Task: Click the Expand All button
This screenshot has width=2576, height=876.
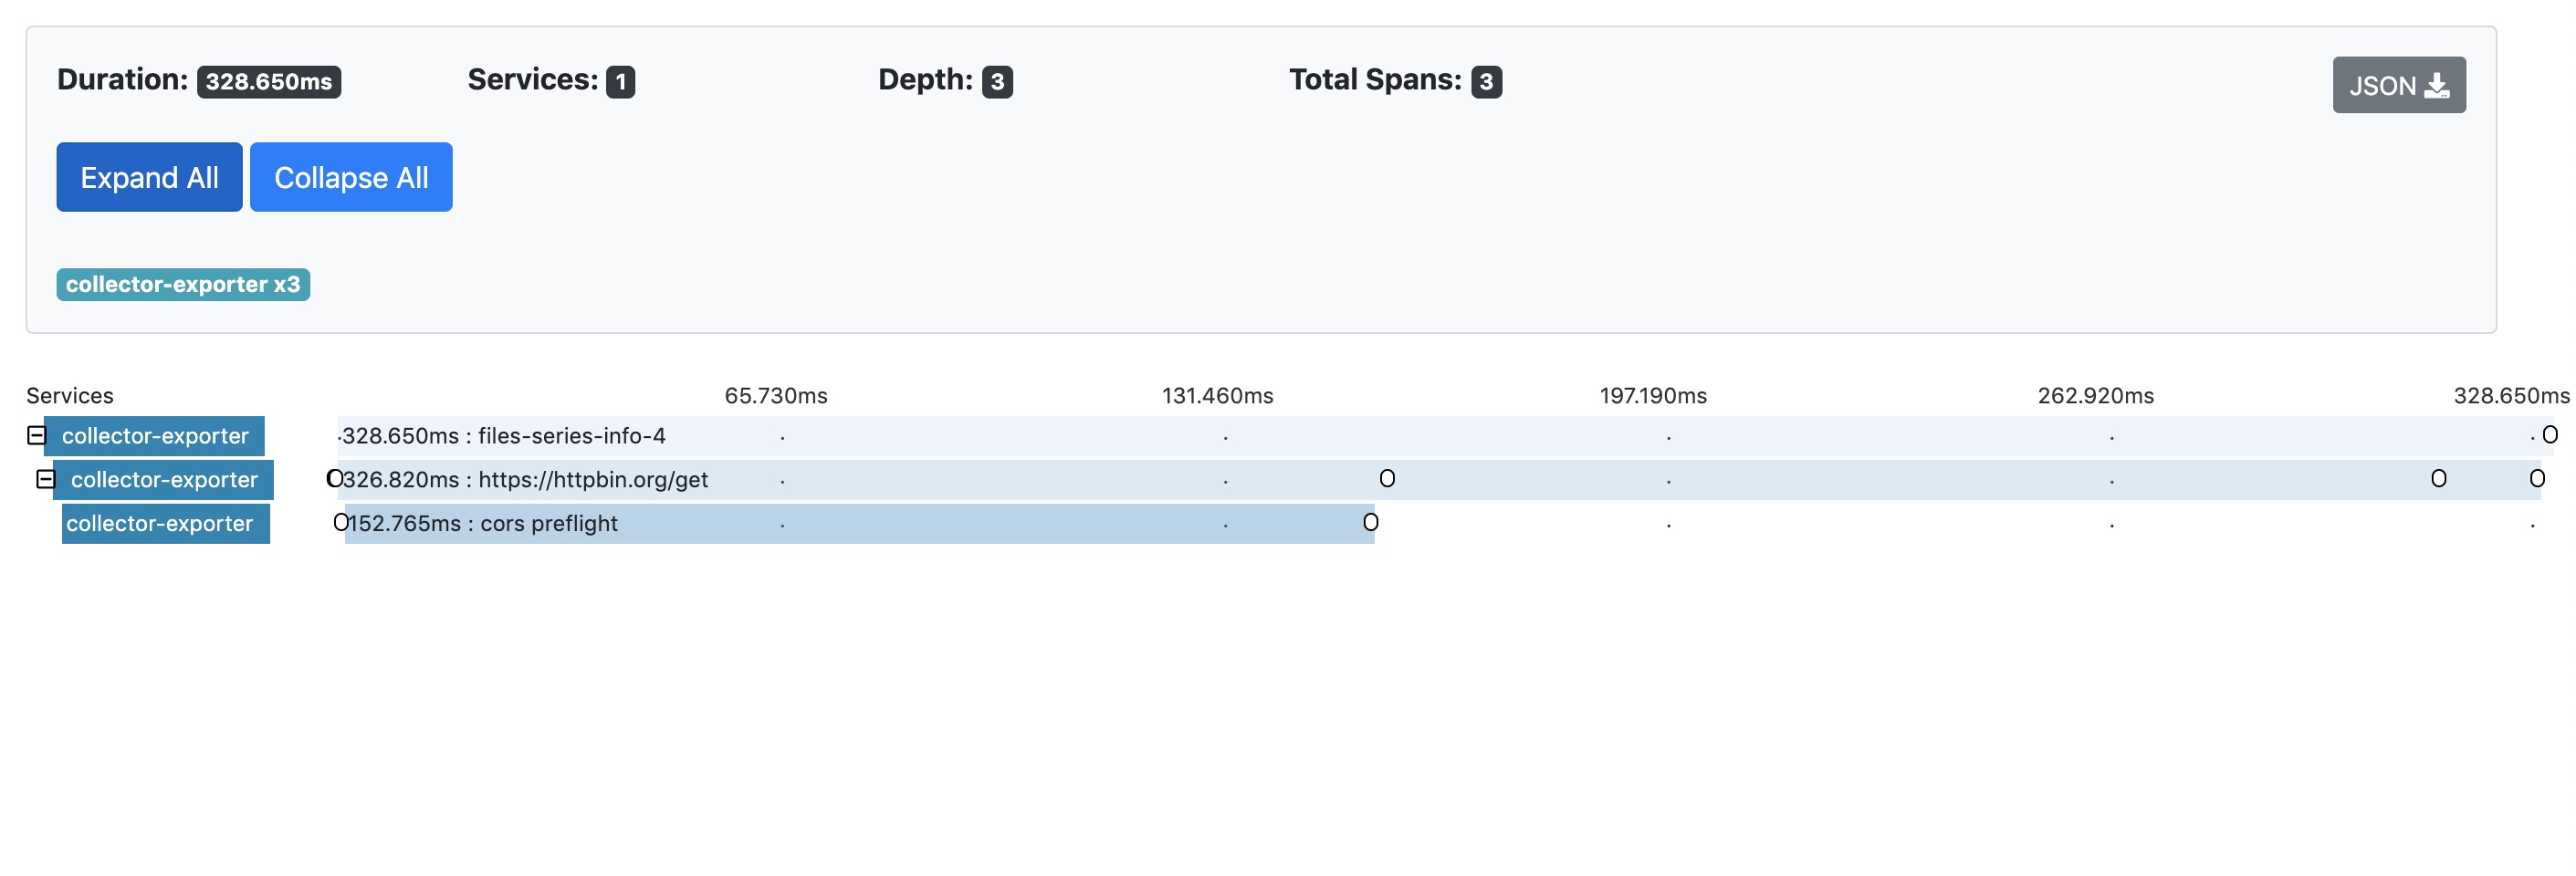Action: pos(149,177)
